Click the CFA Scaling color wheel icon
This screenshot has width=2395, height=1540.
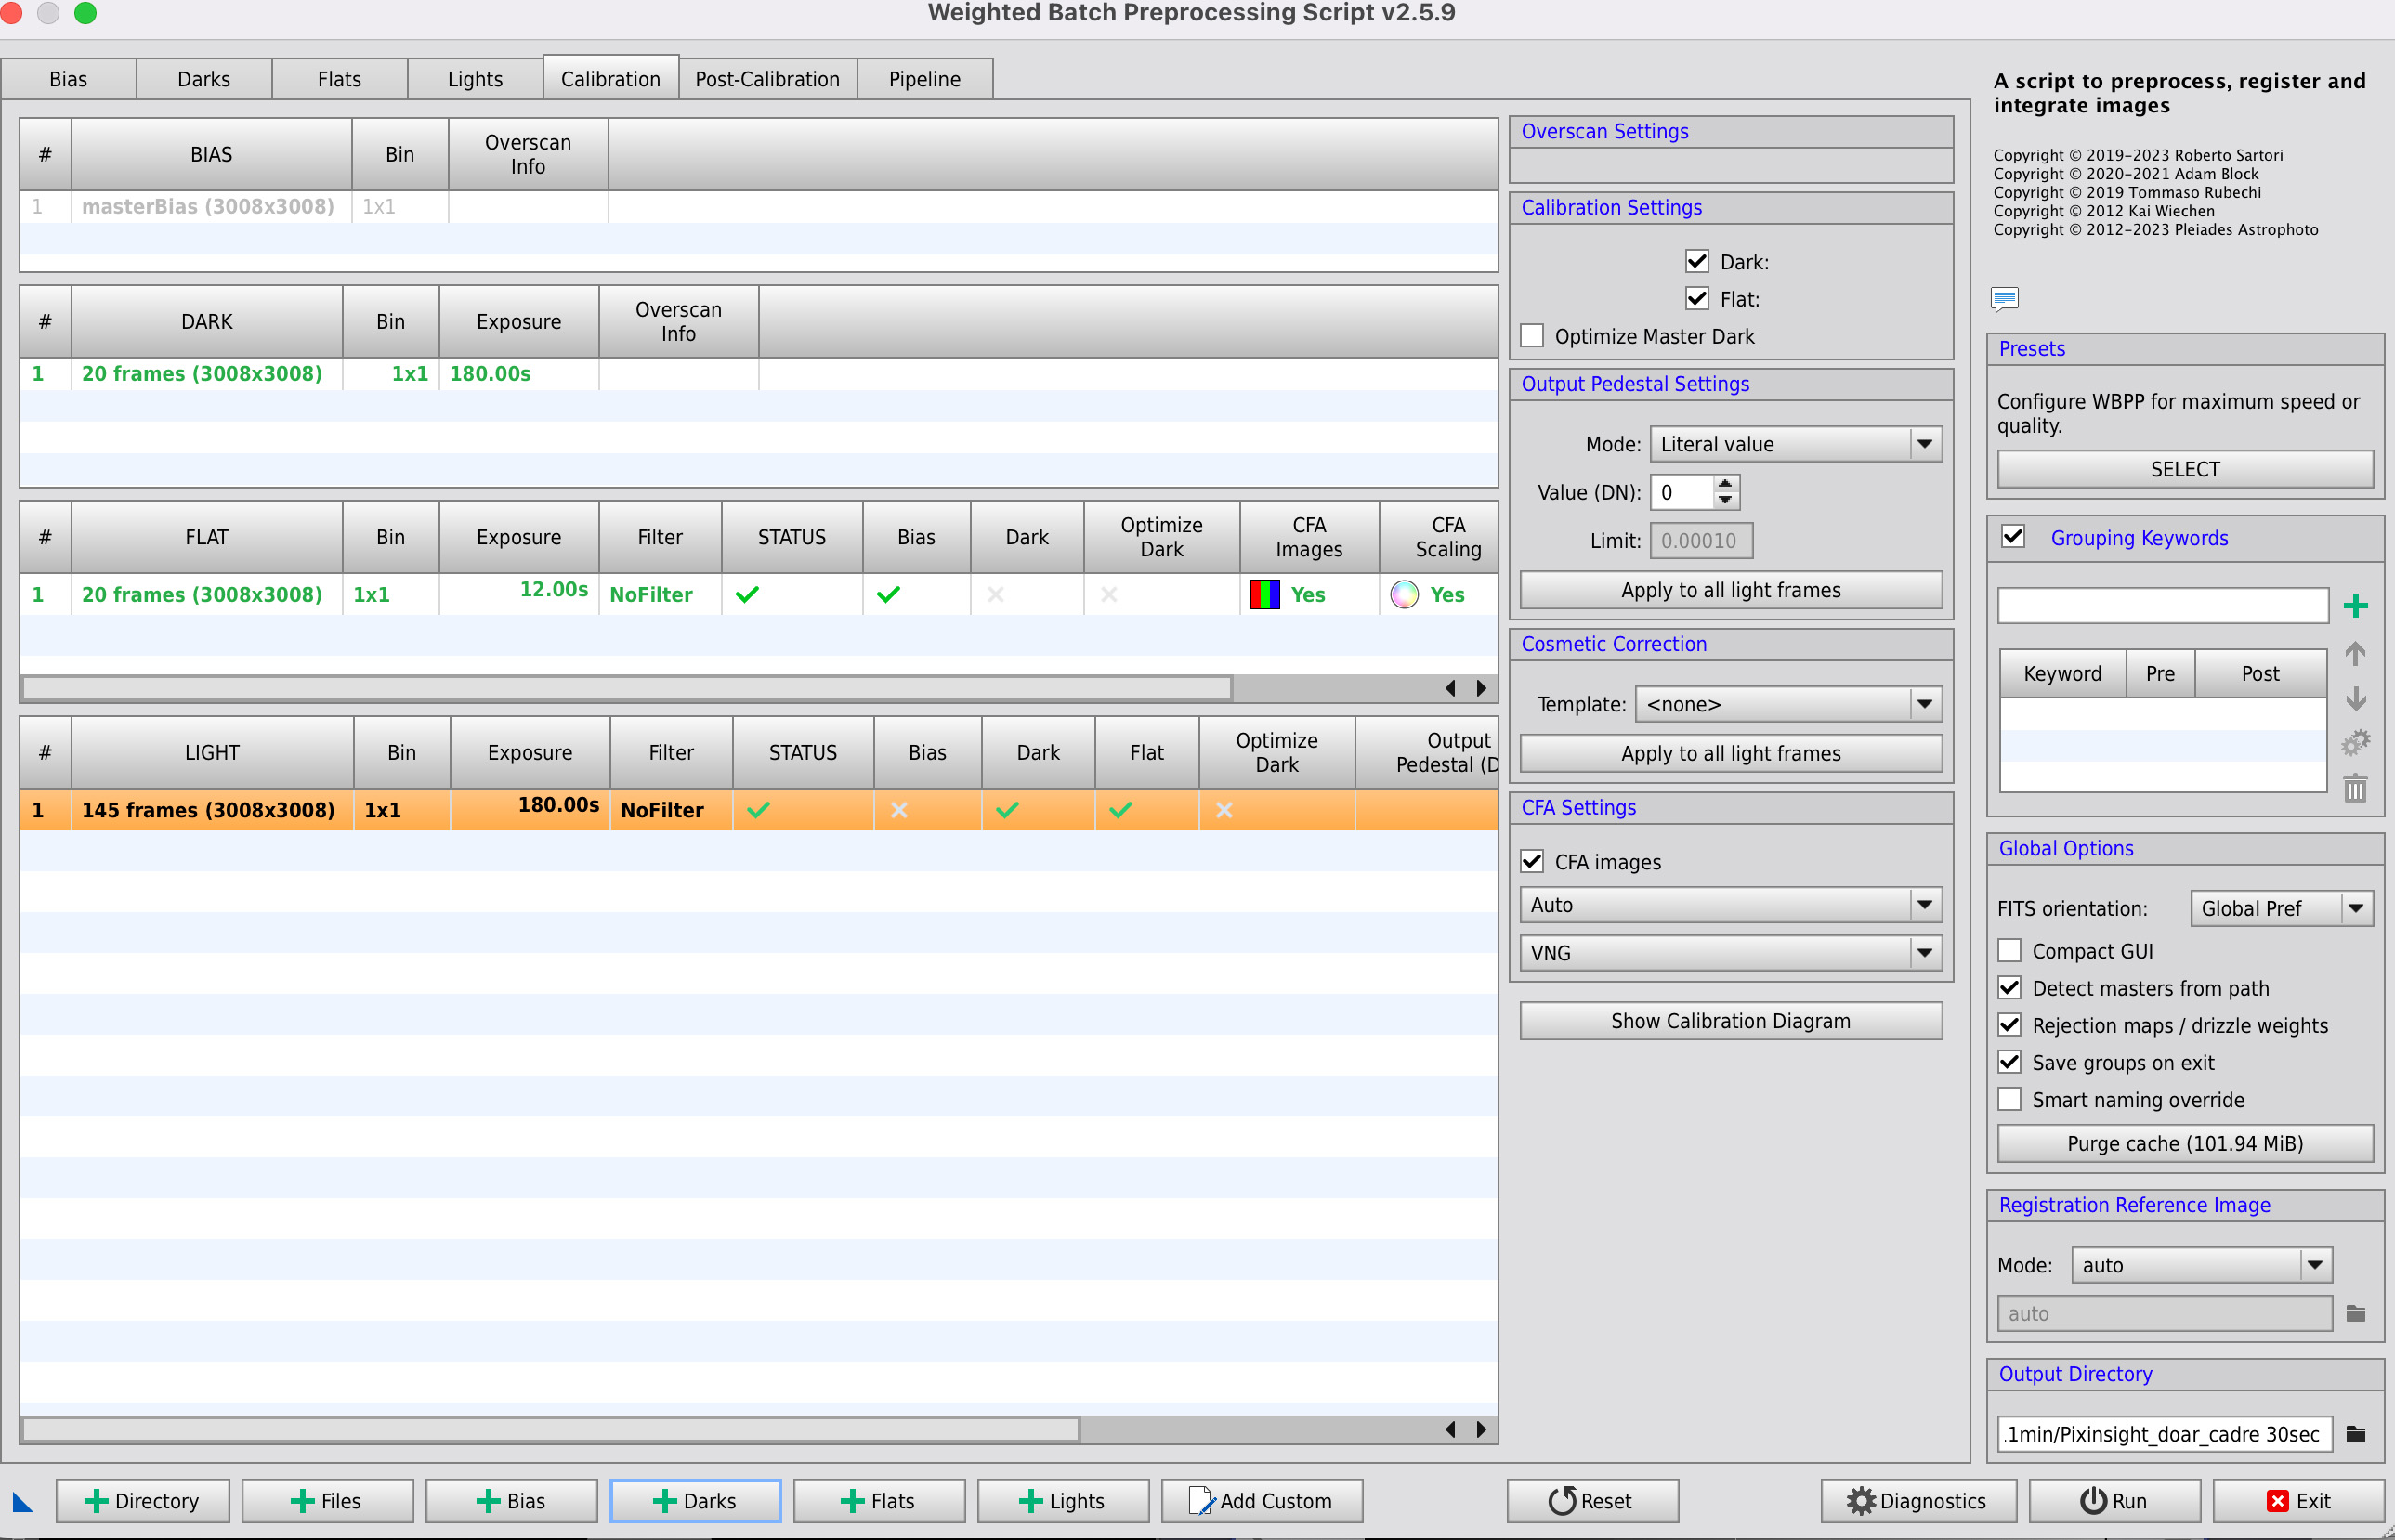point(1404,594)
